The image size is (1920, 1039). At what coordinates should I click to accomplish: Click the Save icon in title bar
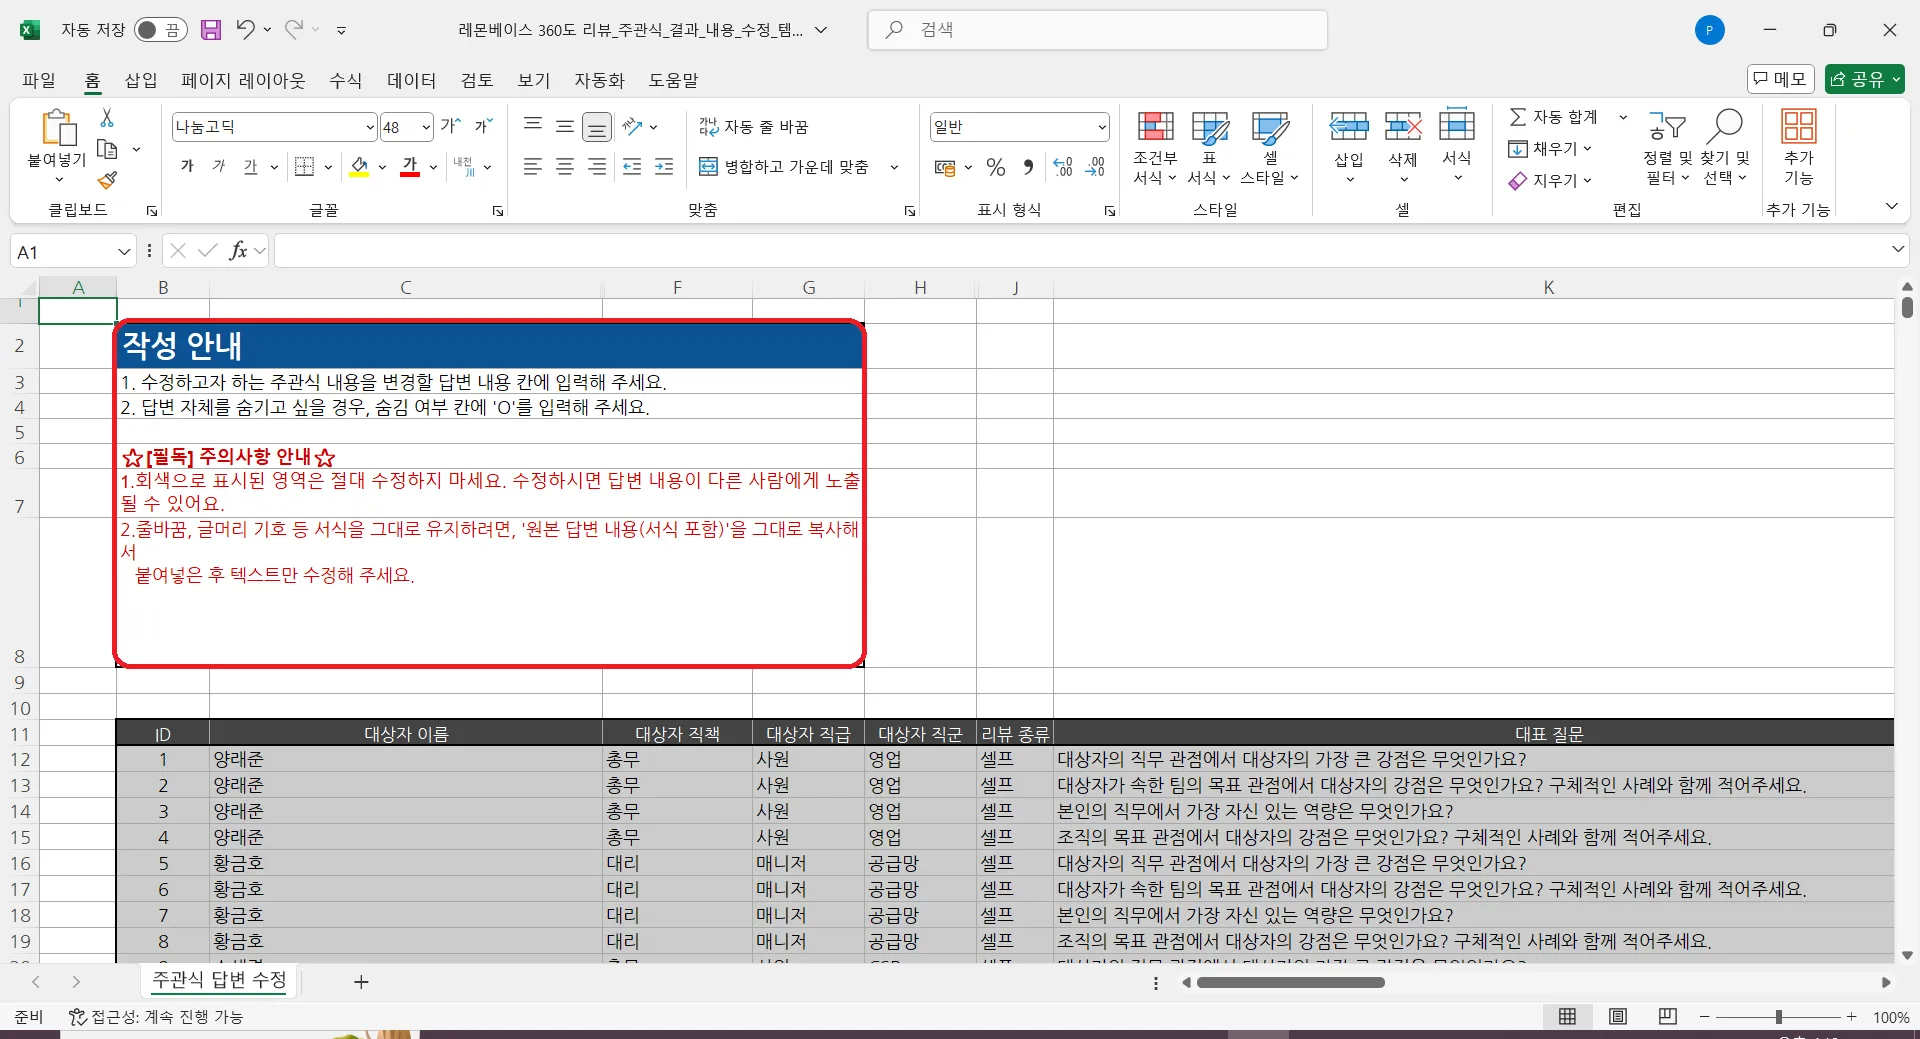(x=211, y=30)
